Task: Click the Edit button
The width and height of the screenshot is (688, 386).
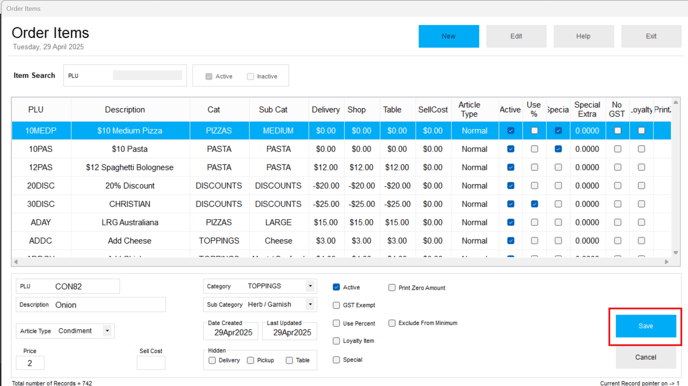Action: (x=516, y=36)
